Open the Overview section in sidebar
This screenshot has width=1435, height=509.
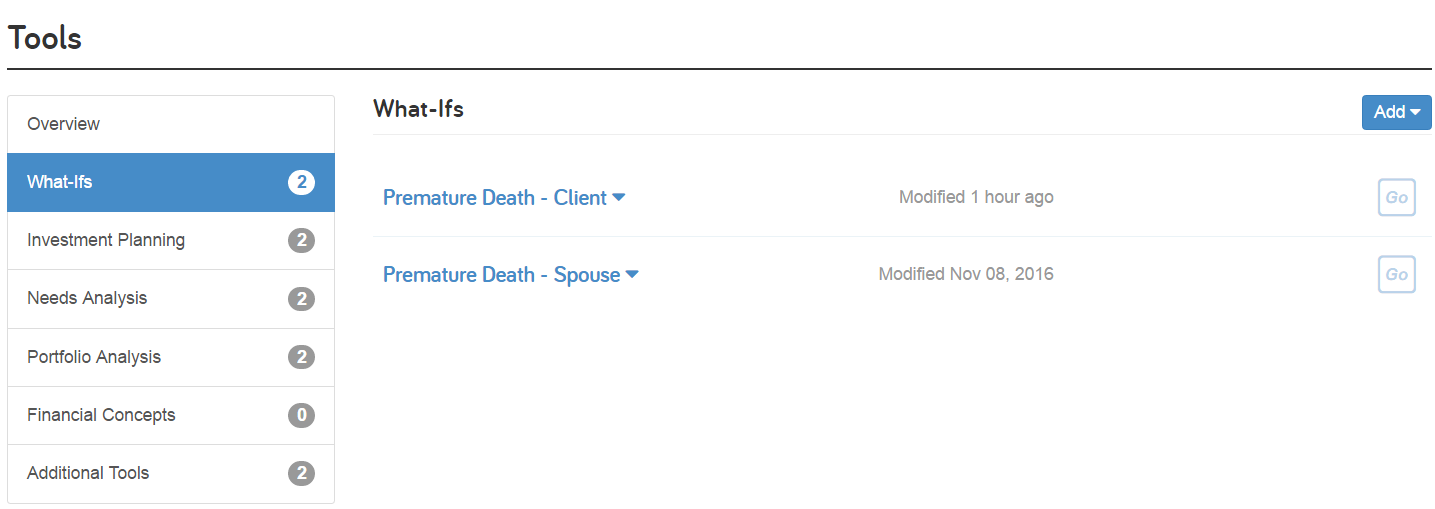(x=171, y=124)
